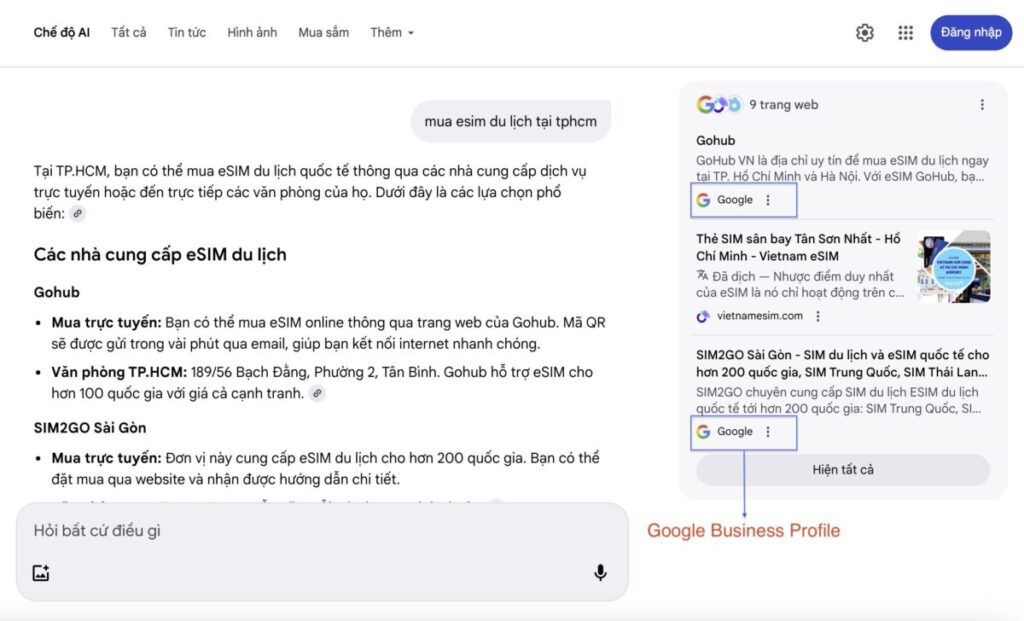This screenshot has height=621, width=1024.
Task: Click the vietnamesim.com site favicon
Action: click(703, 317)
